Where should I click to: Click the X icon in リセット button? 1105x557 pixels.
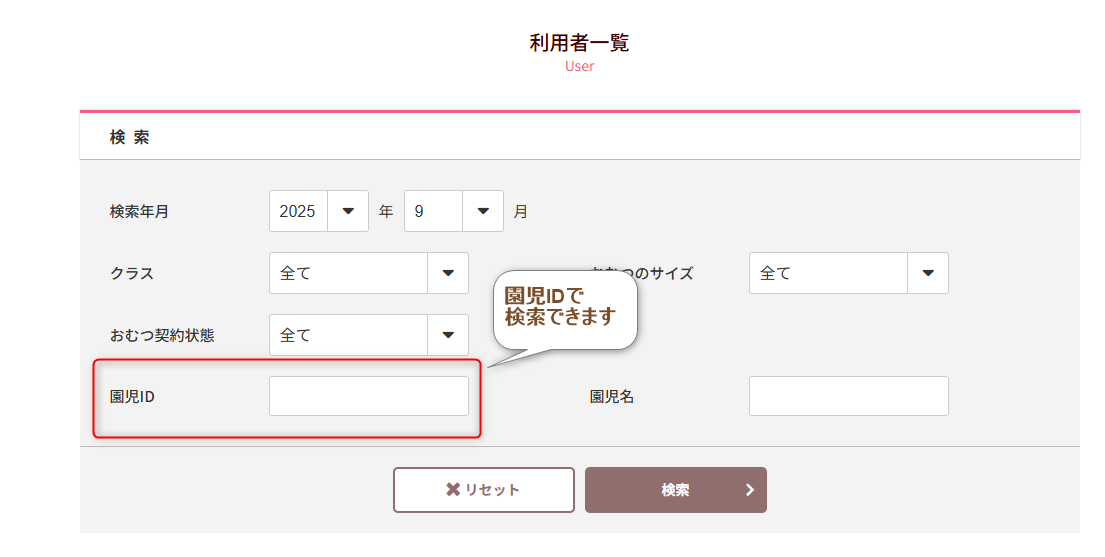tap(453, 489)
